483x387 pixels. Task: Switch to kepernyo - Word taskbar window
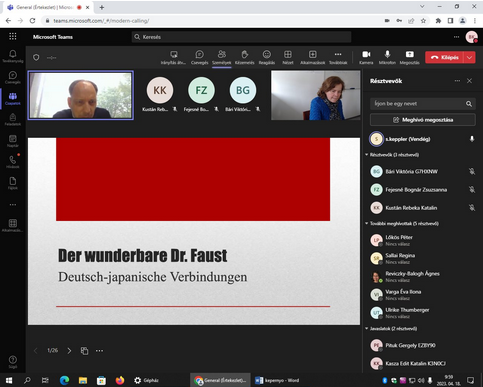tap(277, 380)
